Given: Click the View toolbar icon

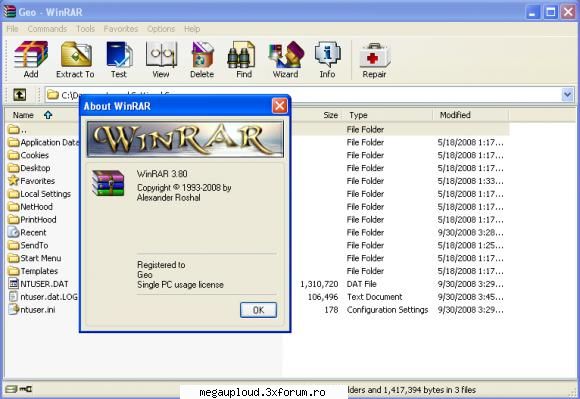Looking at the screenshot, I should pos(161,59).
